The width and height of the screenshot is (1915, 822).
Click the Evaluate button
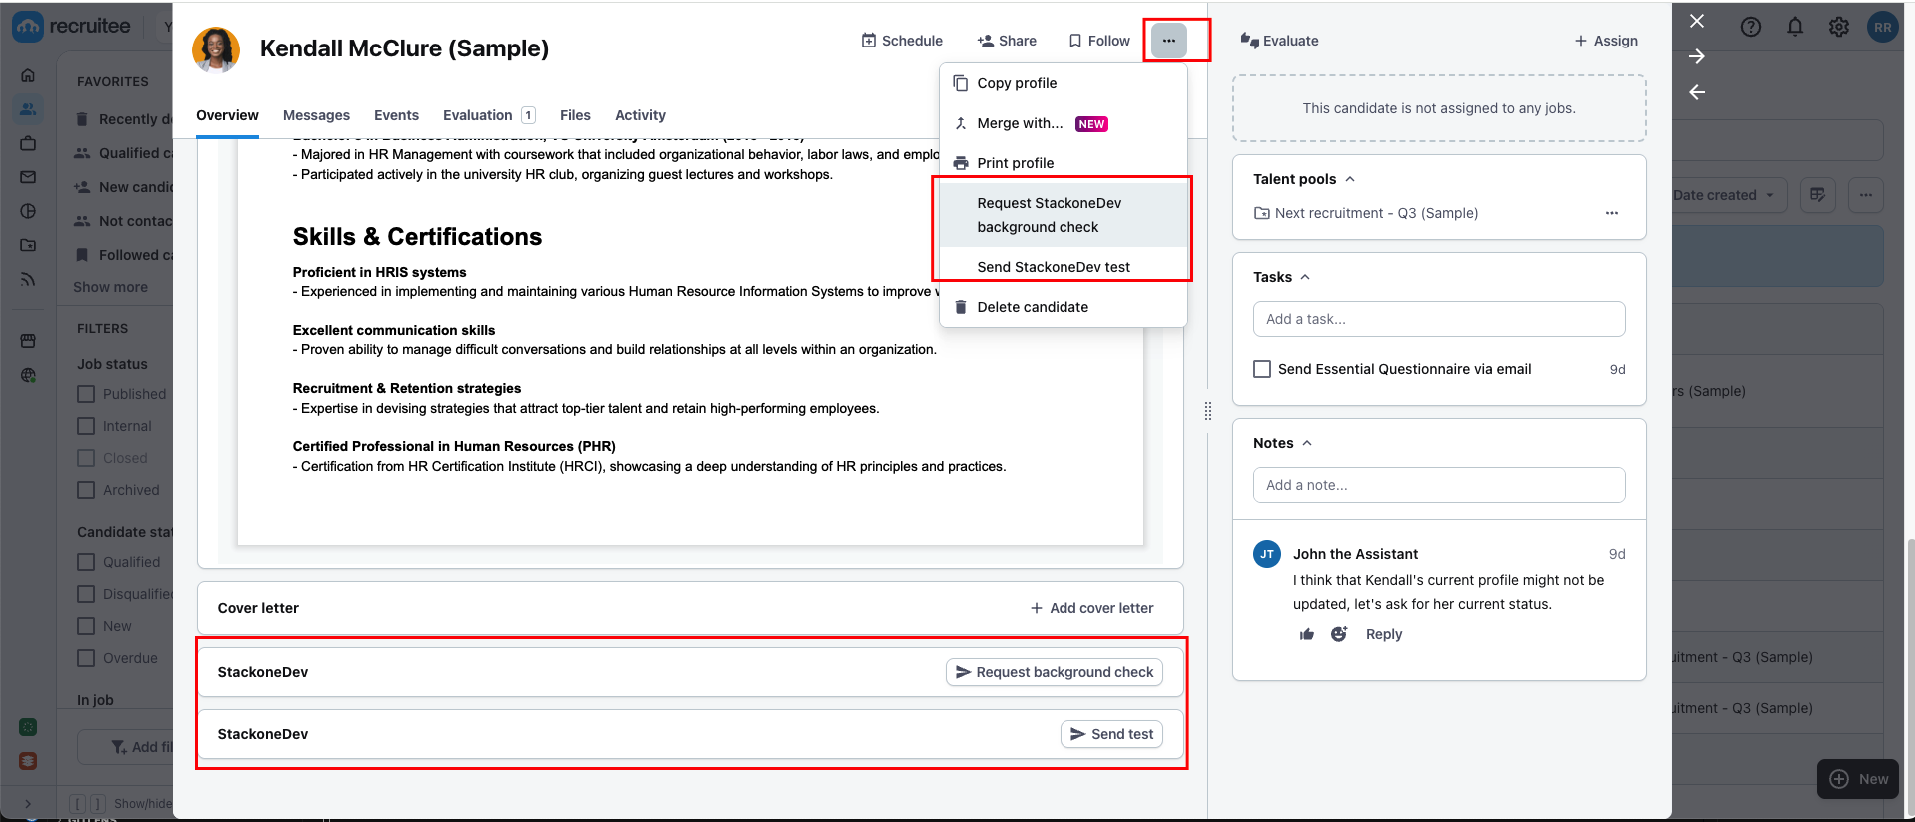click(x=1279, y=41)
